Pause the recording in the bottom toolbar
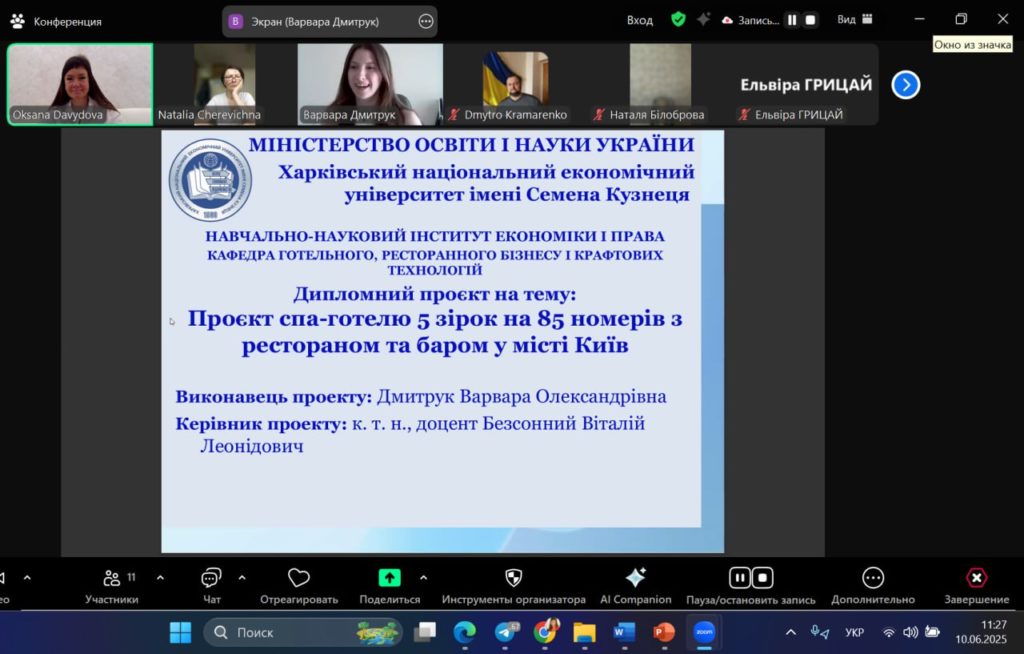Viewport: 1024px width, 654px height. point(739,578)
